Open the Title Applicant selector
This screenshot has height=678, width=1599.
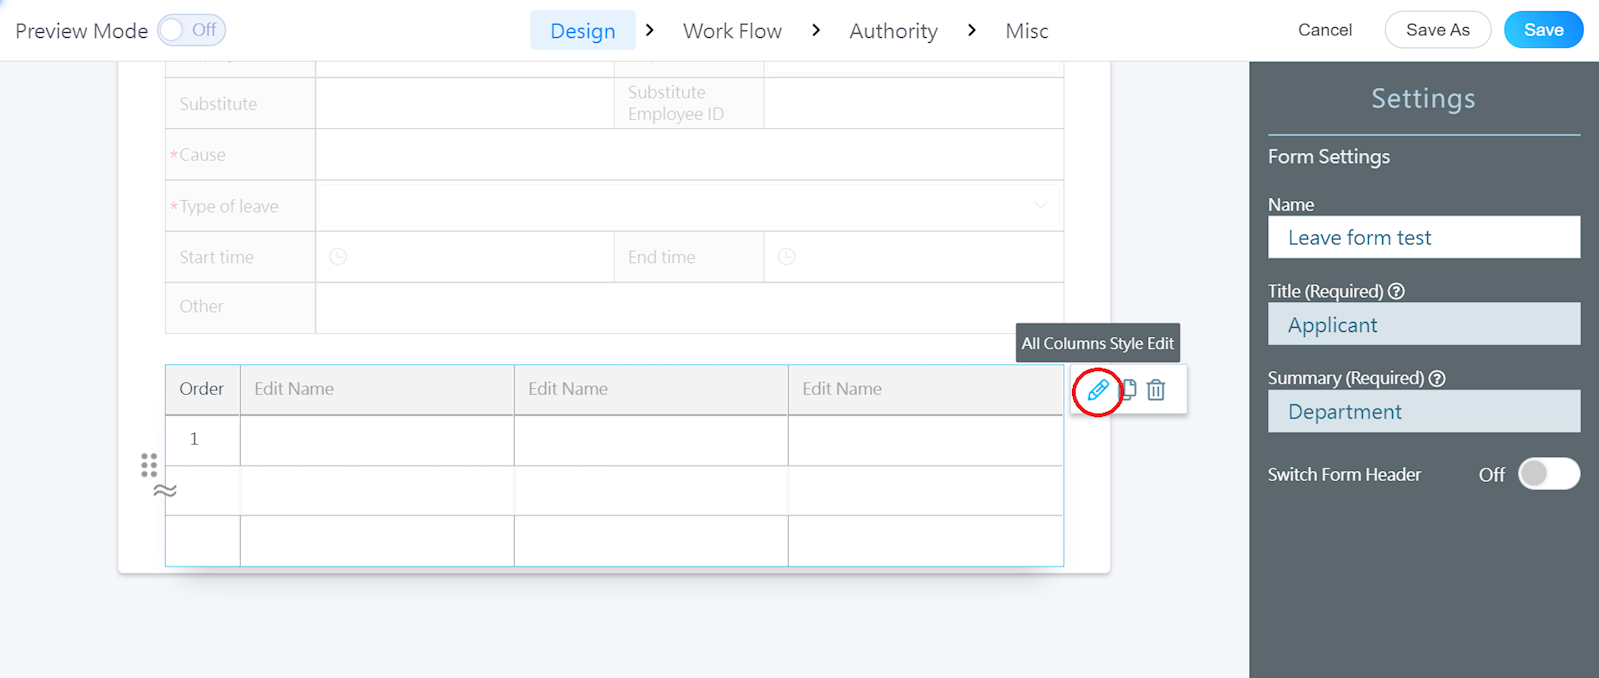(1423, 325)
